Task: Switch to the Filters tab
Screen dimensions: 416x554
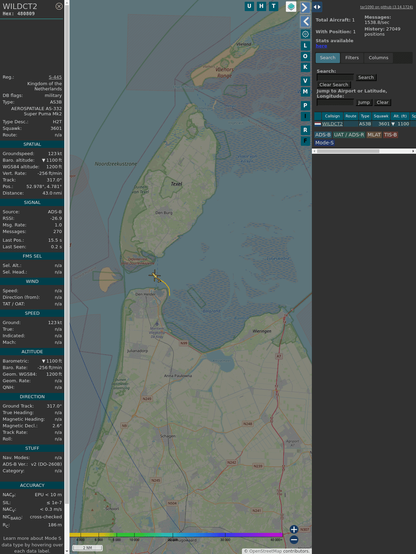Action: tap(352, 58)
